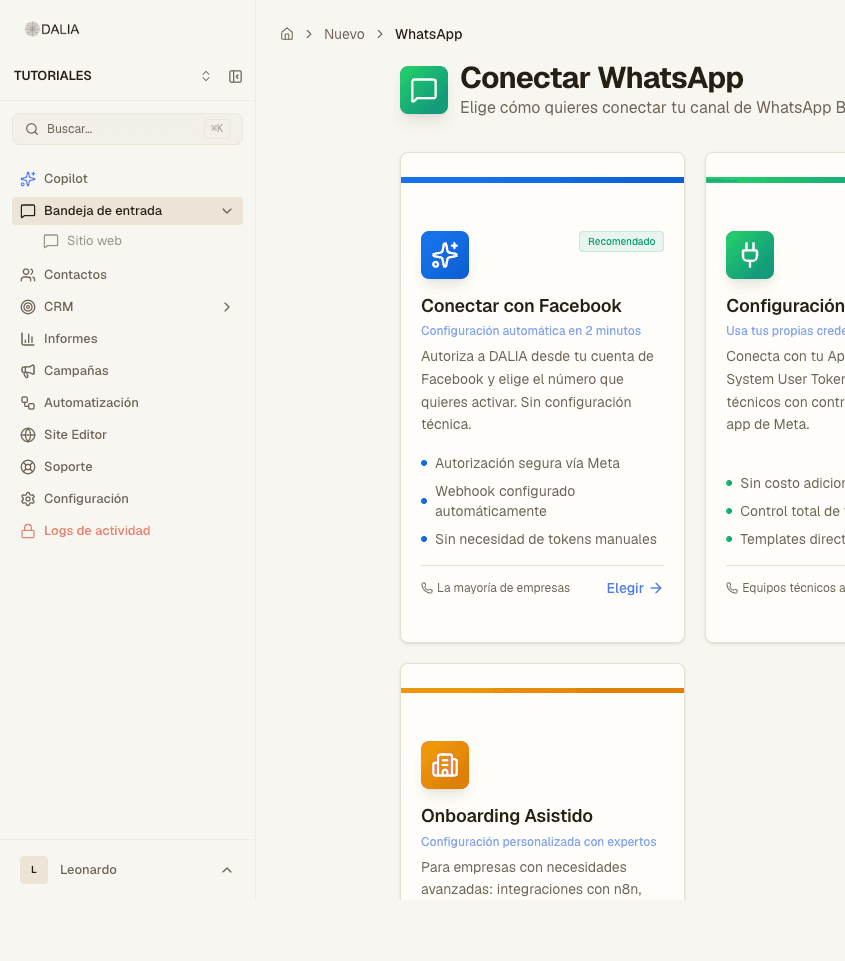Click Configuración personalizada con expertos
The width and height of the screenshot is (845, 961).
pyautogui.click(x=539, y=842)
